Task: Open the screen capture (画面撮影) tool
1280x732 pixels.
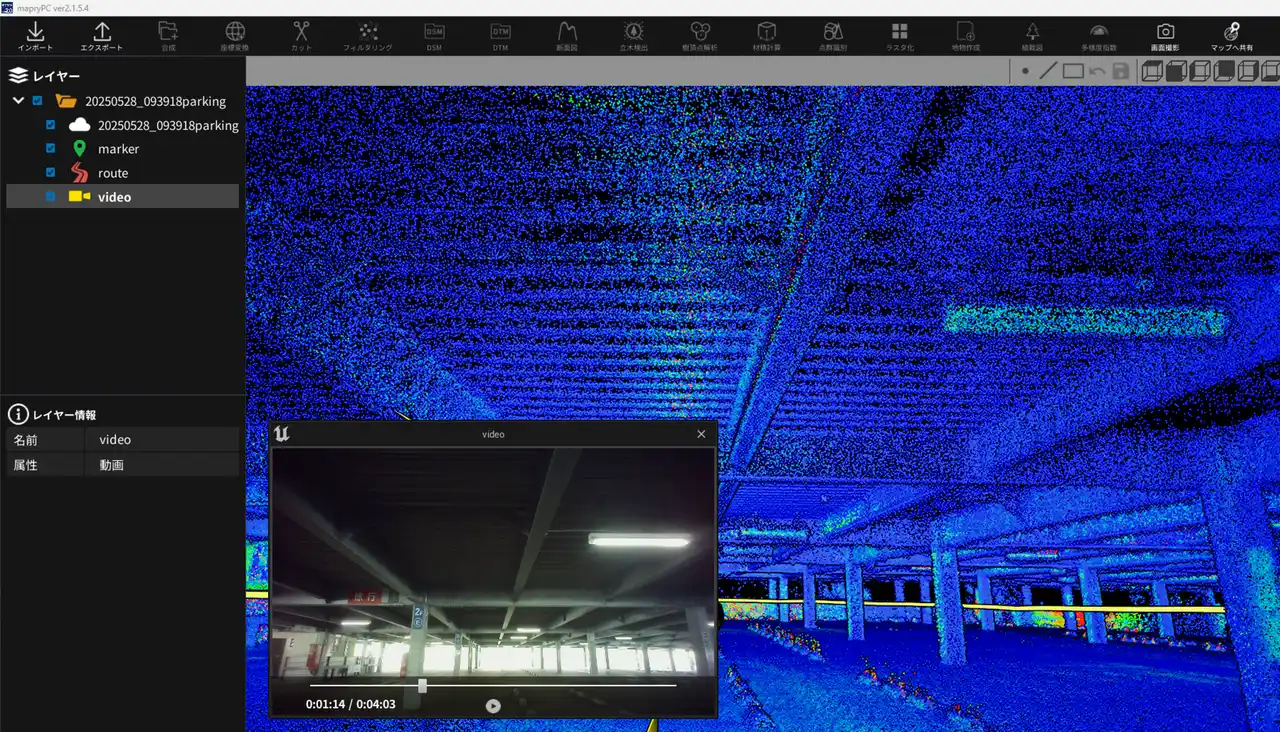Action: click(x=1165, y=36)
